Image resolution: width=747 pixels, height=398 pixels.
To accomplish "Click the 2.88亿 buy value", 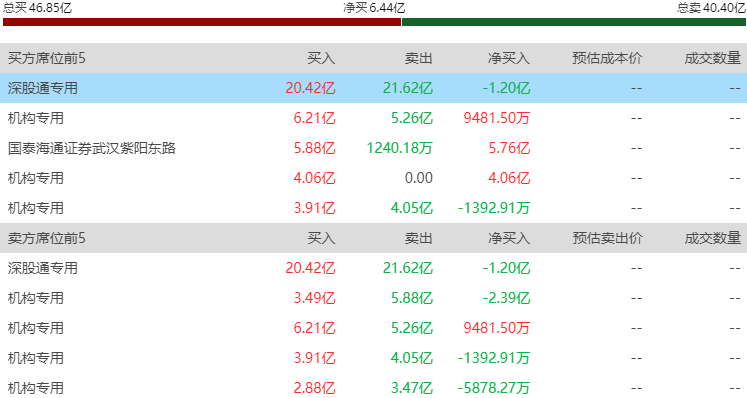I will coord(314,388).
